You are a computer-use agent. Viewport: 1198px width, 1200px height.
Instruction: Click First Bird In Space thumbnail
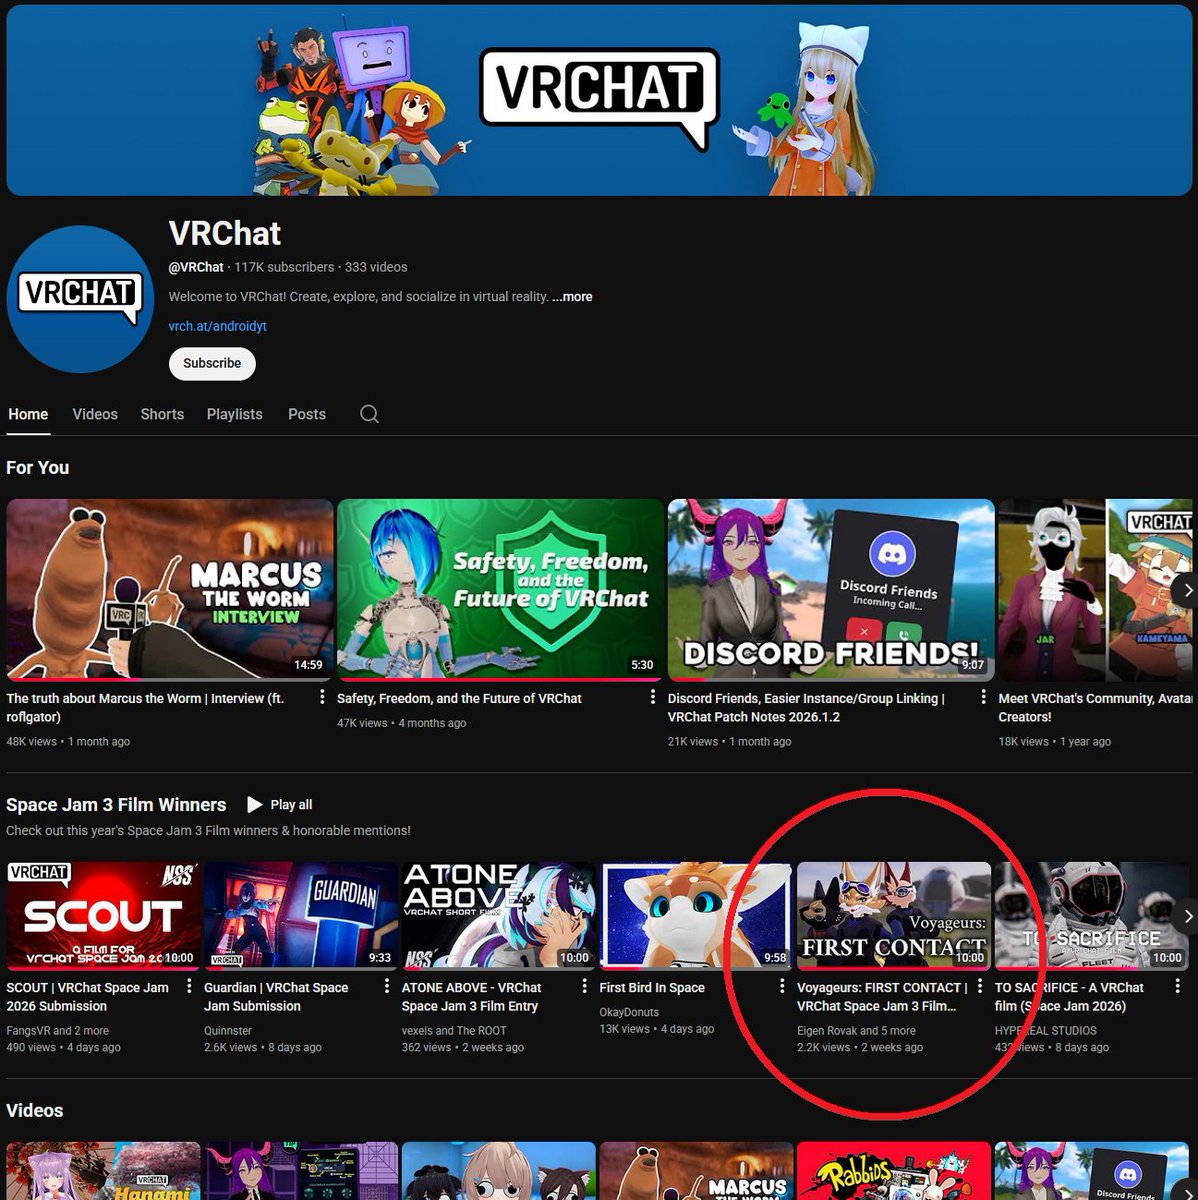[696, 916]
